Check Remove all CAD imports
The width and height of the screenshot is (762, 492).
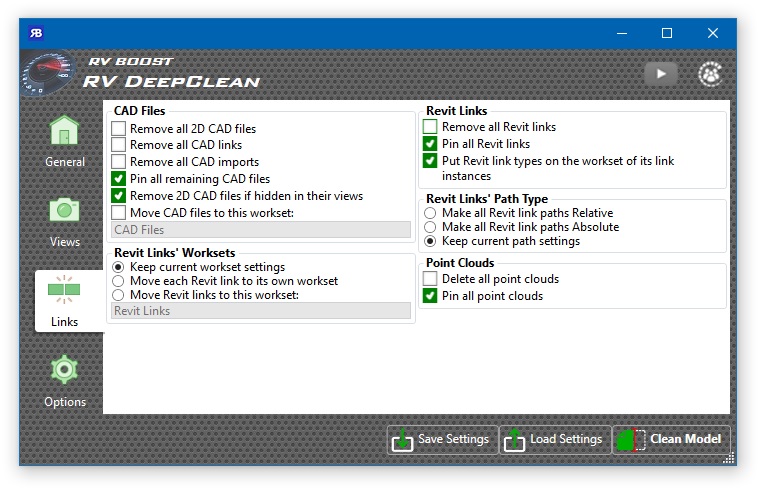click(119, 161)
